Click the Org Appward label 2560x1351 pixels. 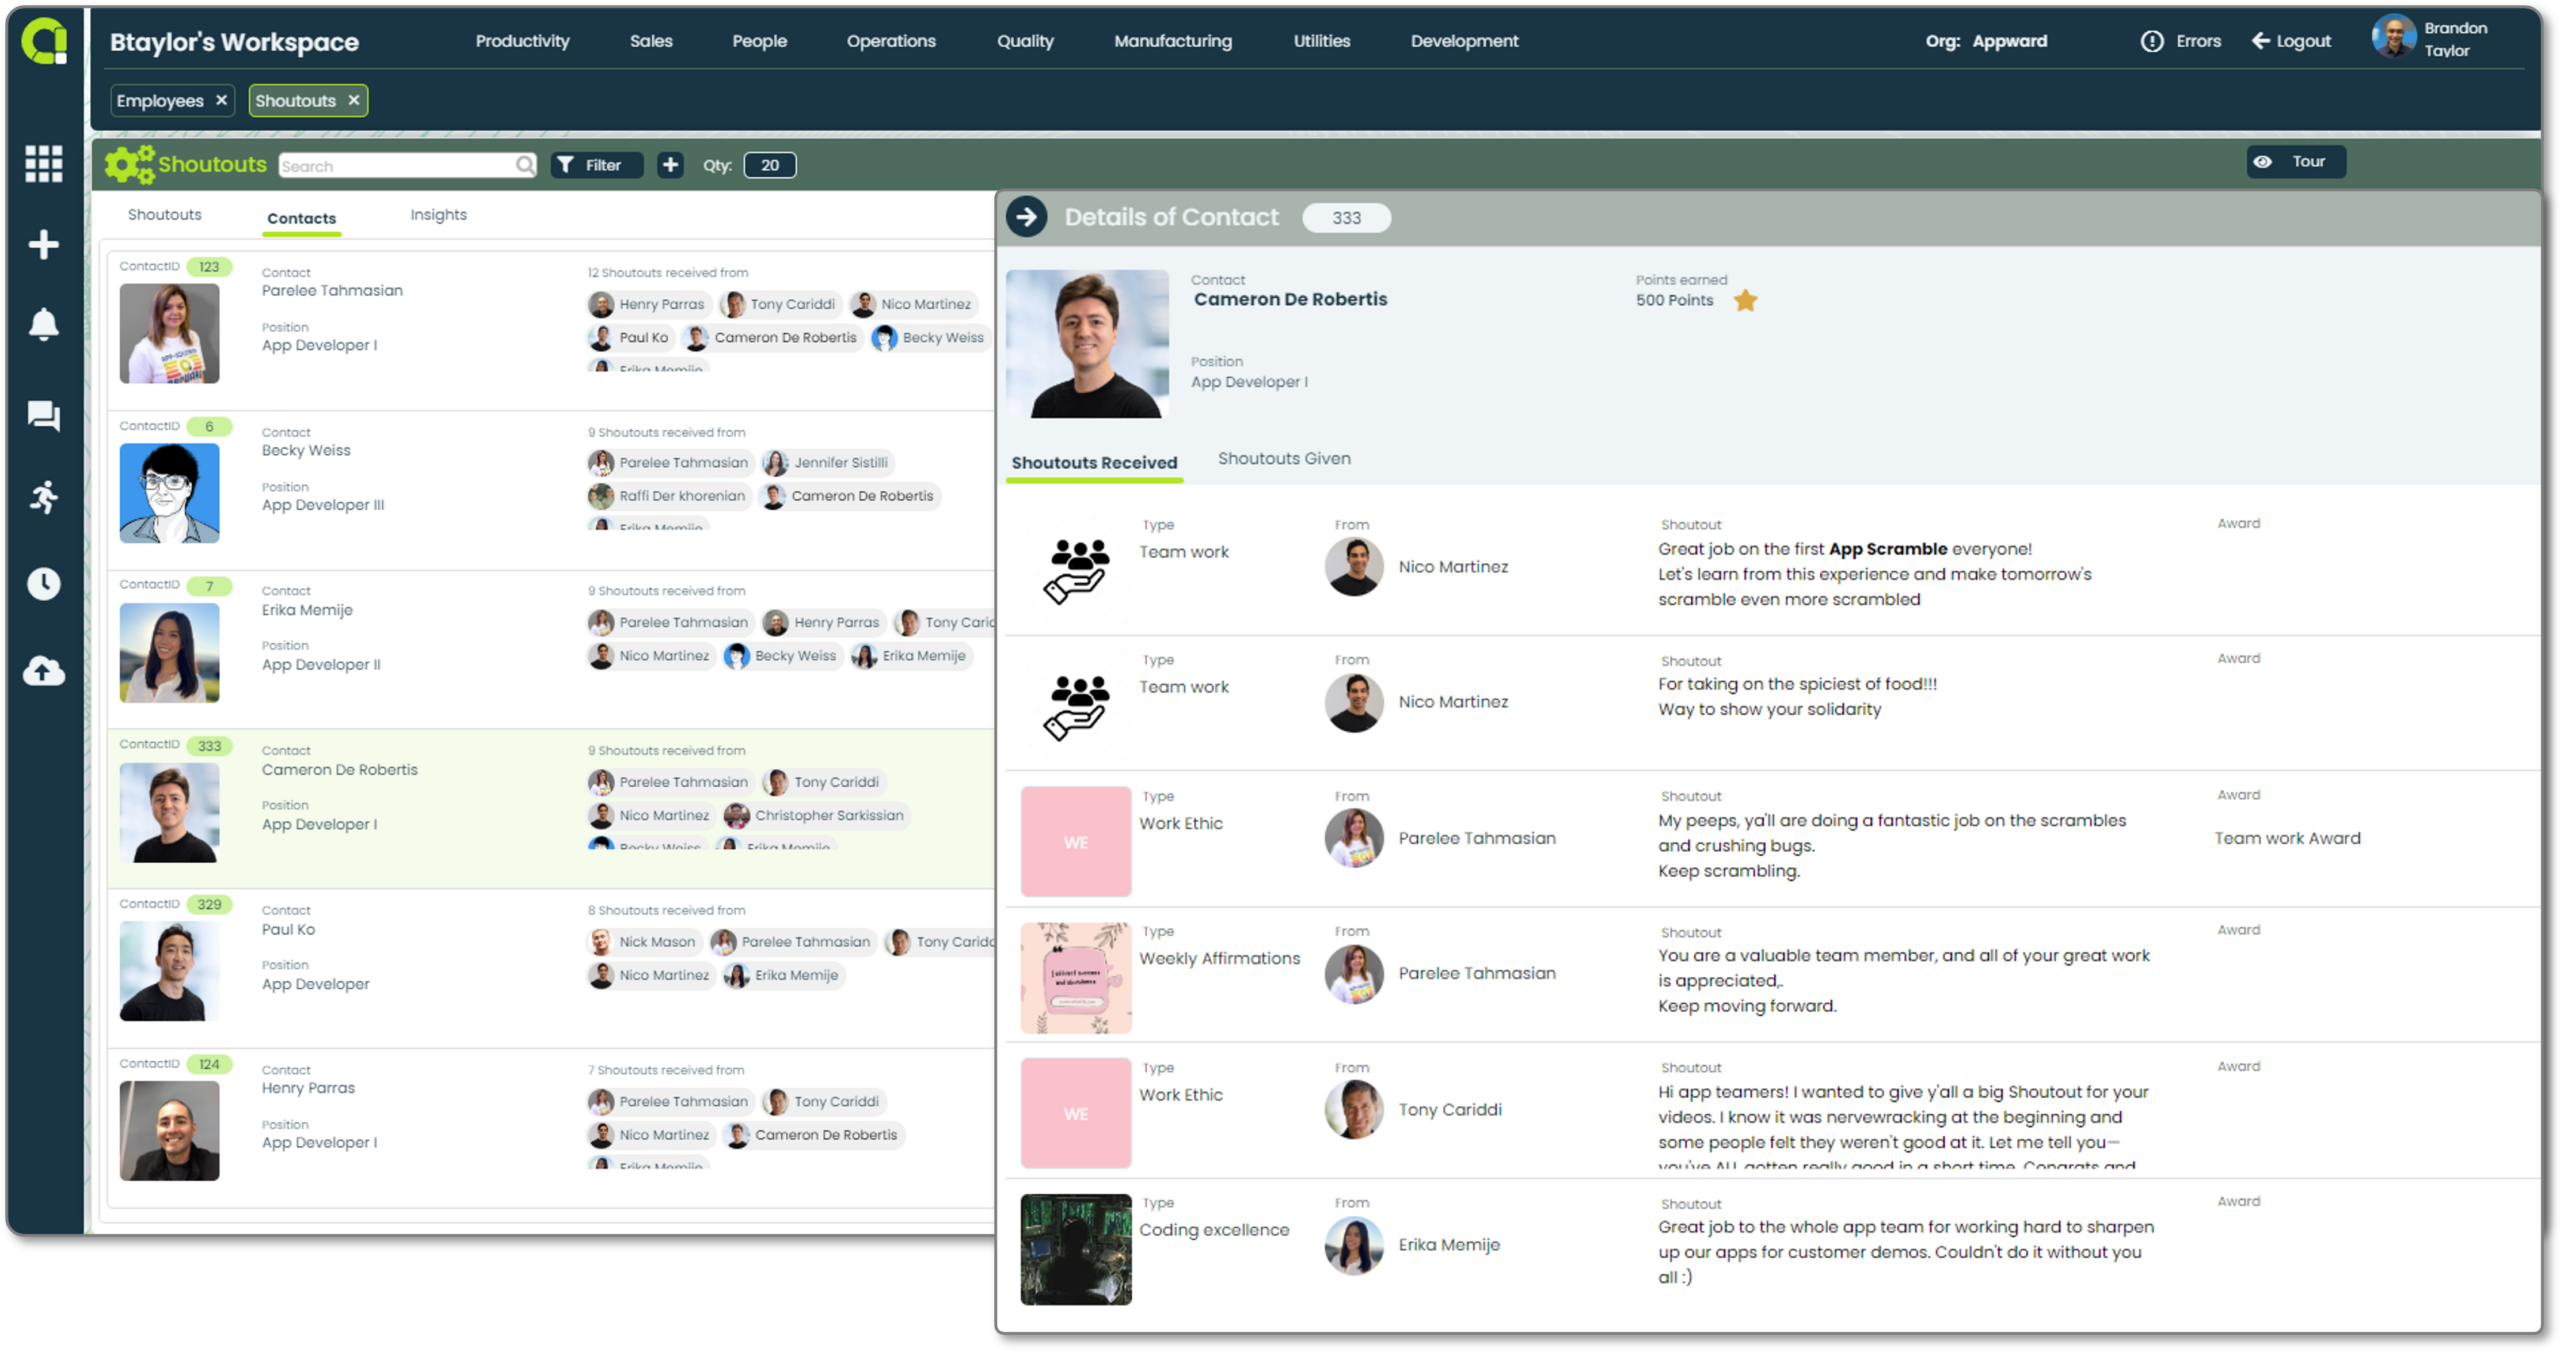(x=1986, y=41)
